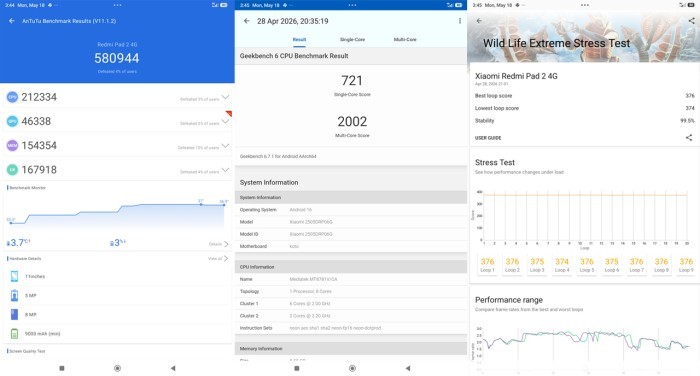Tap the Cluster 1 row
The width and height of the screenshot is (700, 376).
351,304
